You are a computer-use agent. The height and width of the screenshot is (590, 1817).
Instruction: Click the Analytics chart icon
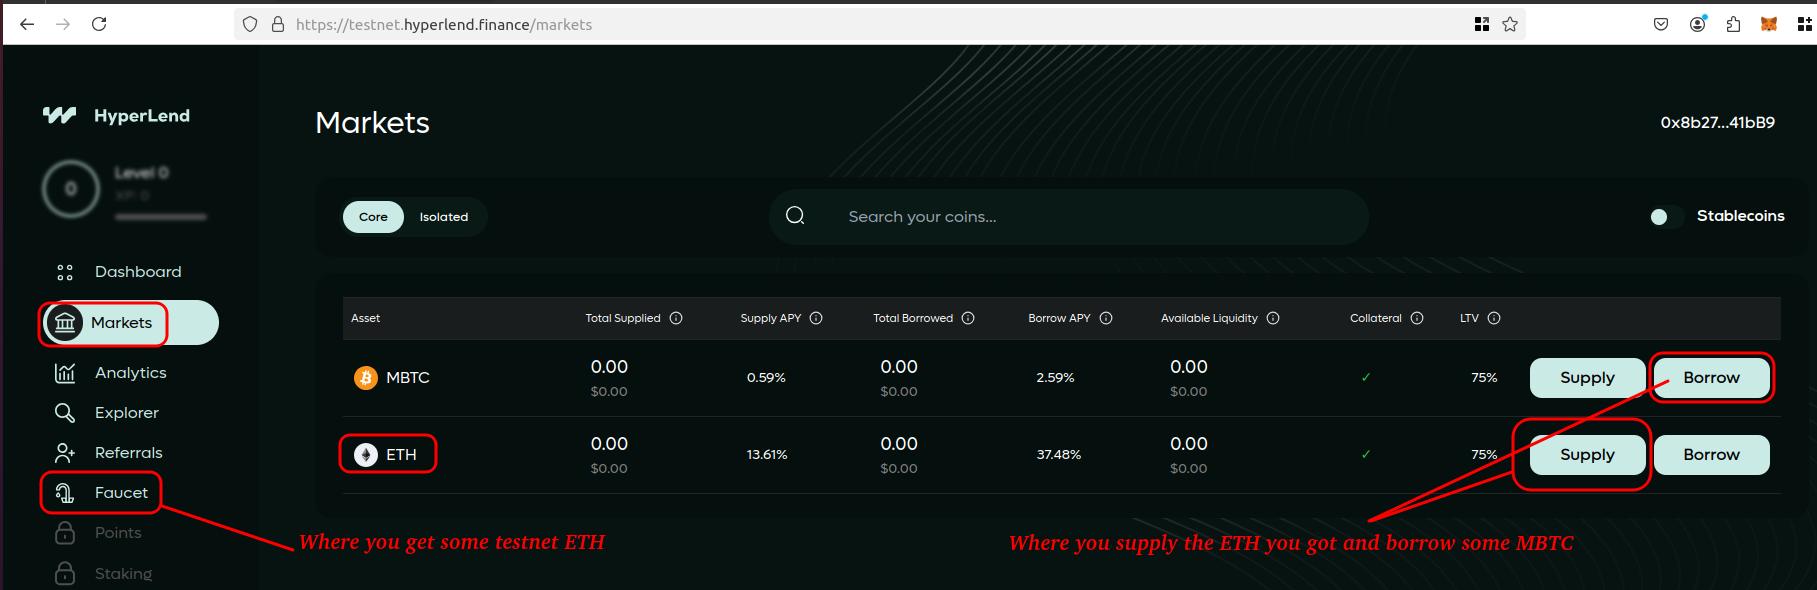[65, 373]
